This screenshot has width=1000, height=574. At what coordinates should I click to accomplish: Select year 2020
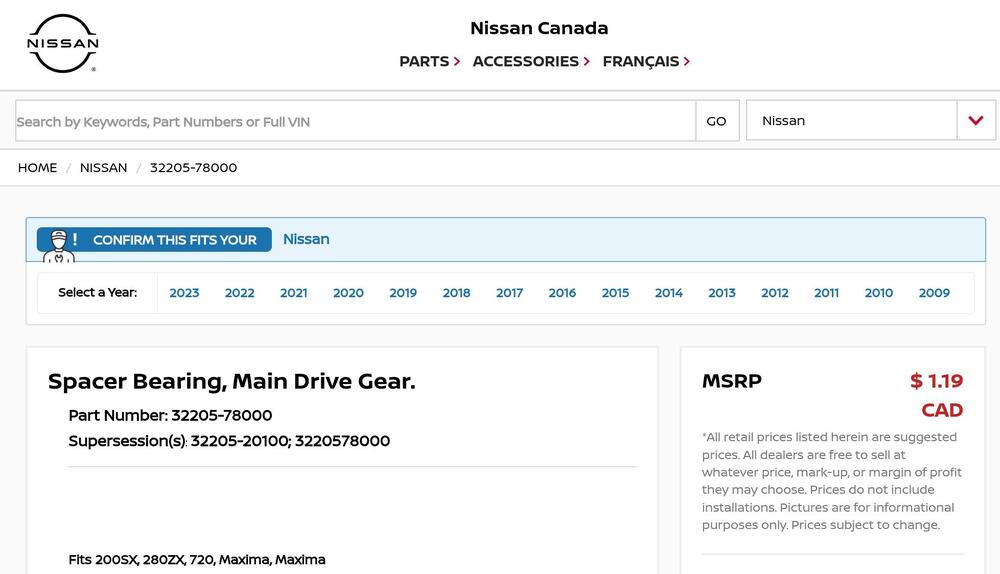pos(348,293)
